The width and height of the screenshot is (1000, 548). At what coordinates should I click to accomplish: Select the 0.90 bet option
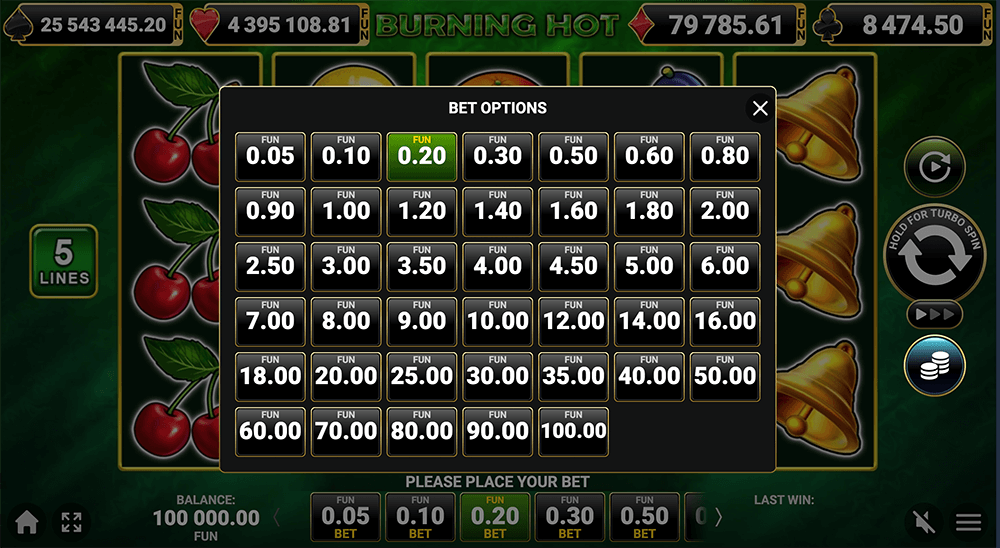270,212
